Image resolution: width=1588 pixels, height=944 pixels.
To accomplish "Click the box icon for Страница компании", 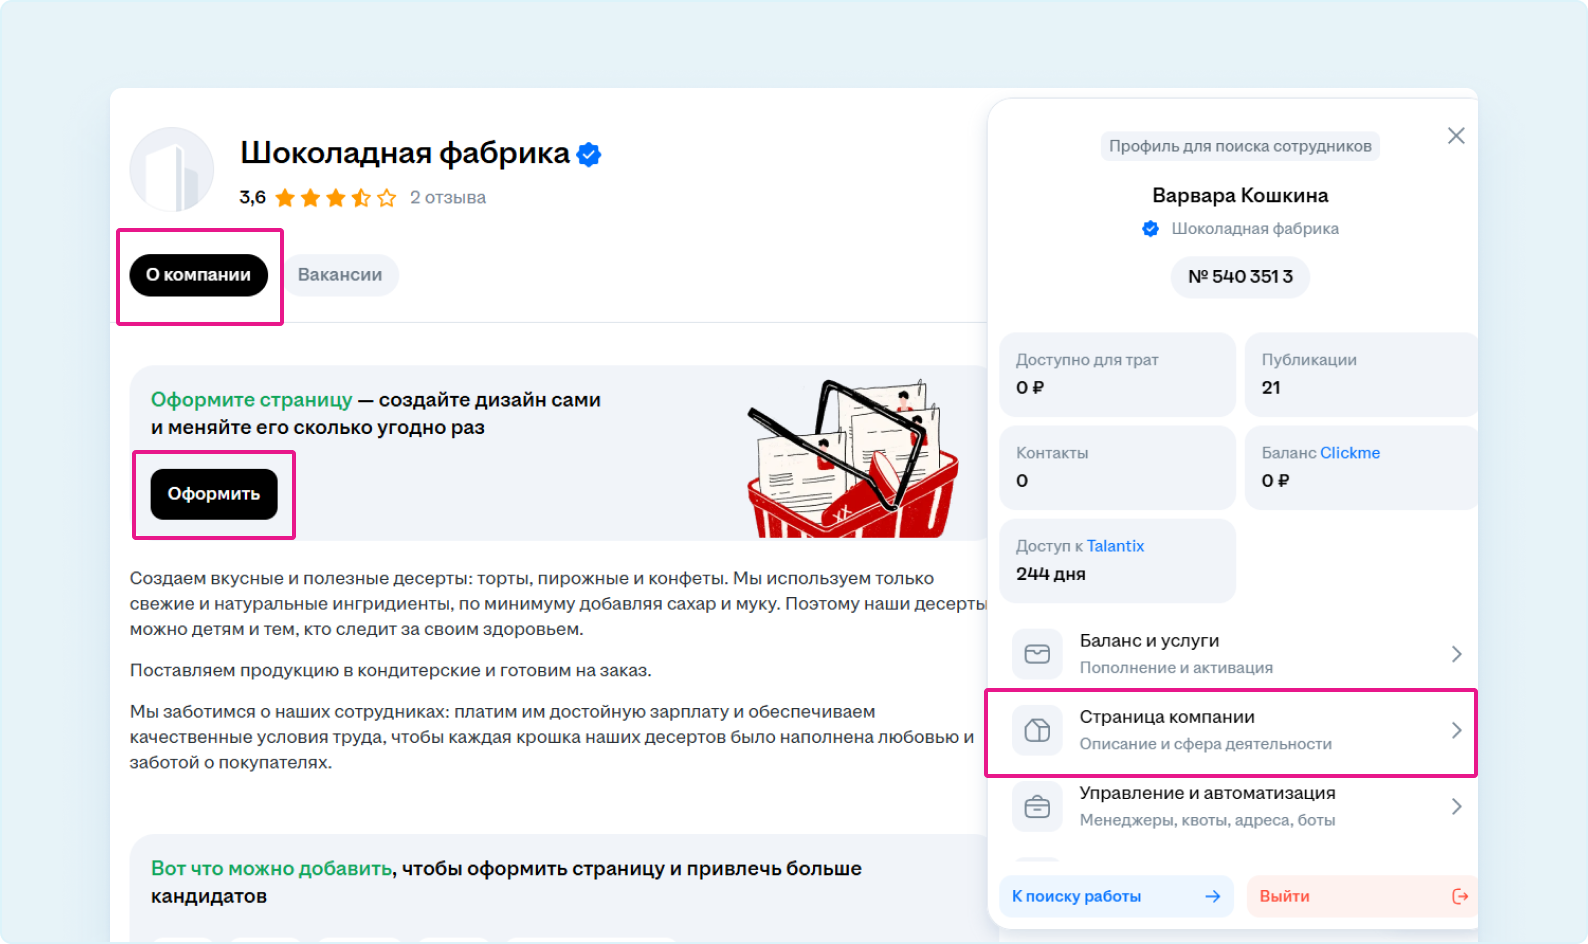I will tap(1037, 730).
